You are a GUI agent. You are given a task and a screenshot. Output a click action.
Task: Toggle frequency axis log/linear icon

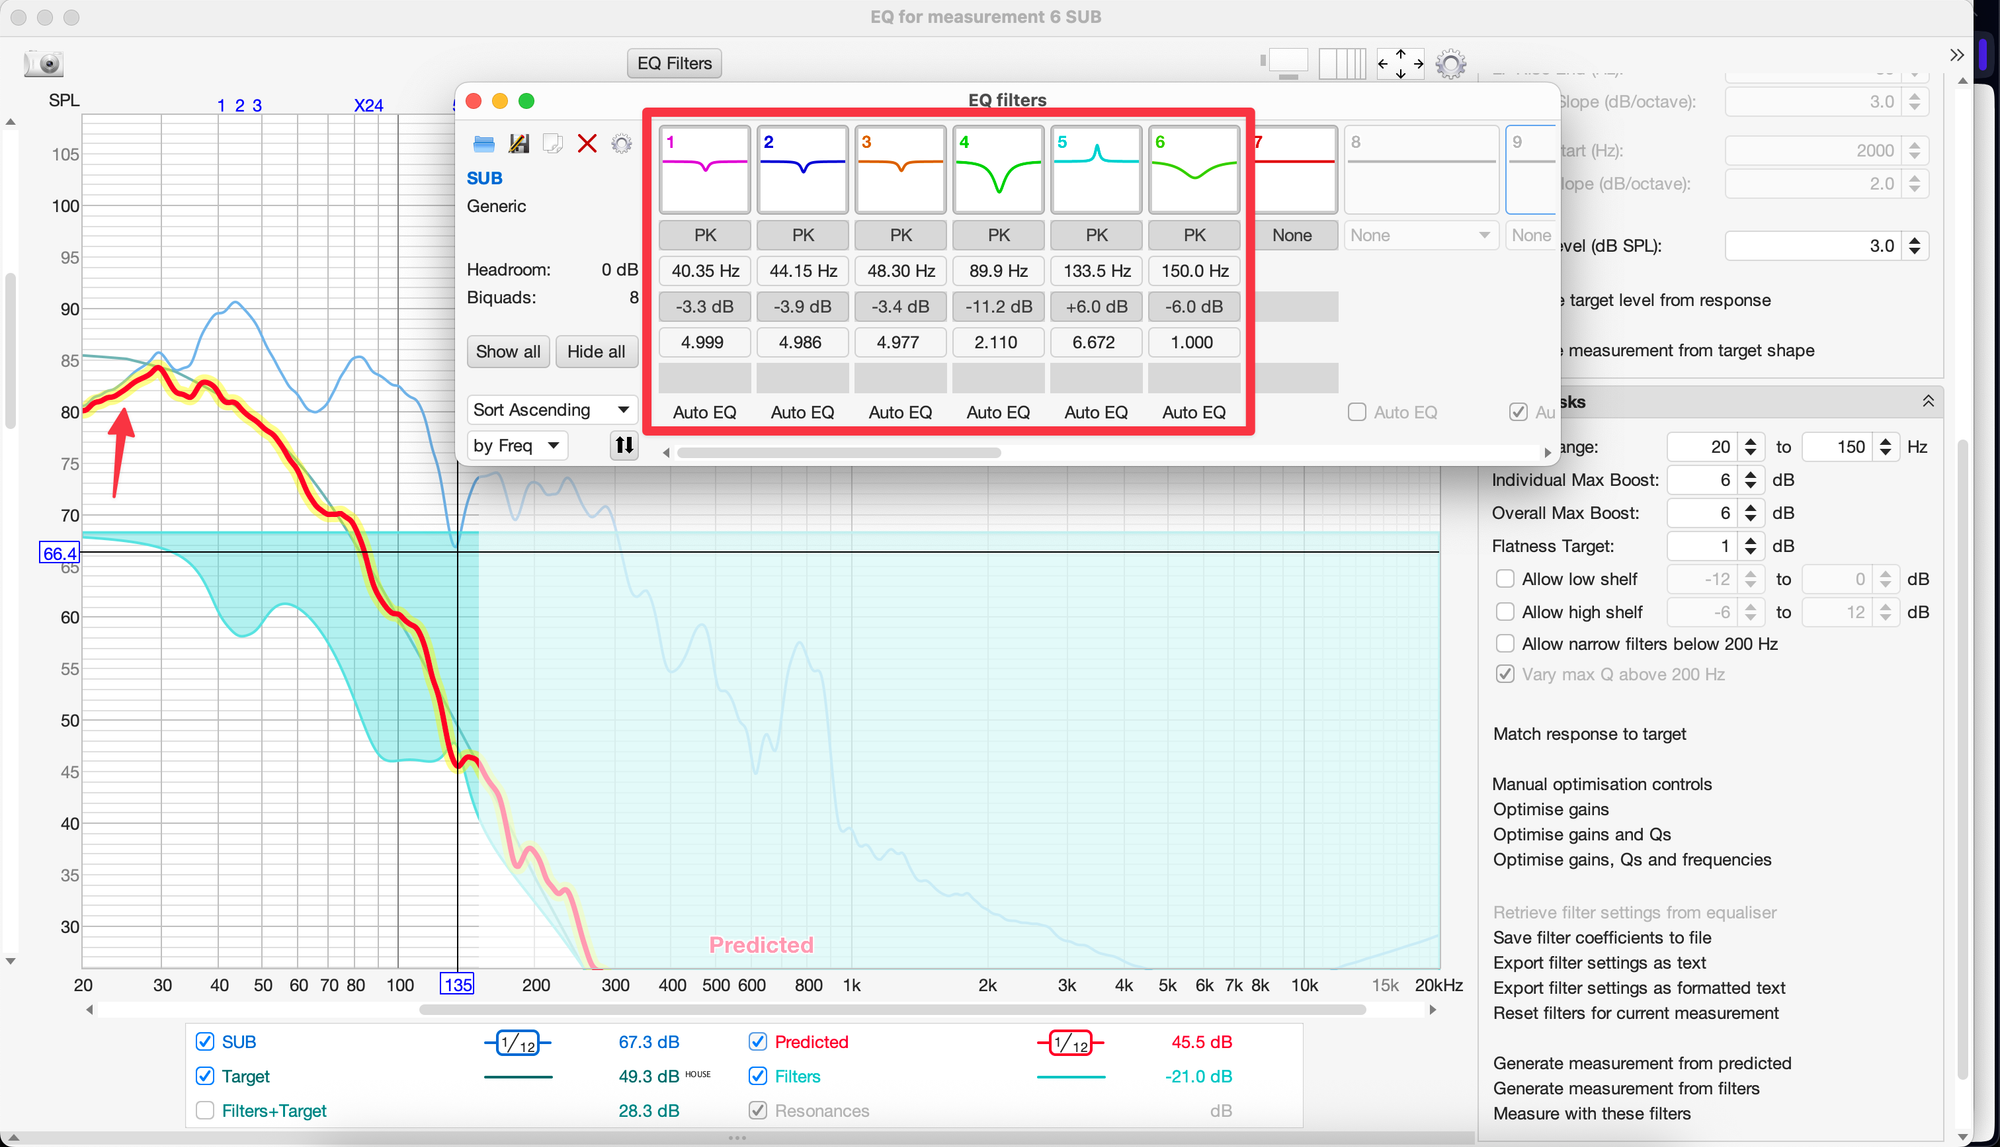1342,64
